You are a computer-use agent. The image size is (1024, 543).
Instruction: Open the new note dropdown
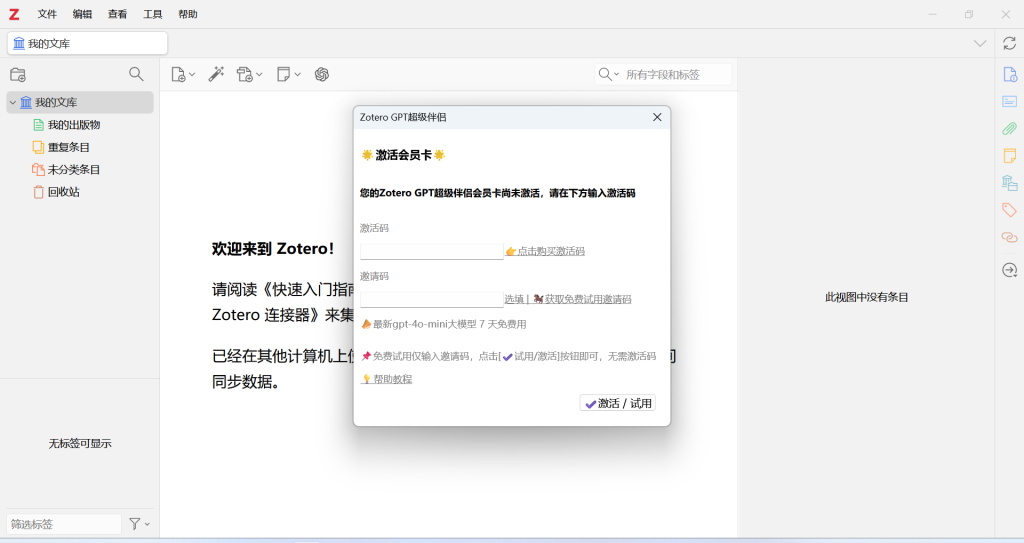288,74
